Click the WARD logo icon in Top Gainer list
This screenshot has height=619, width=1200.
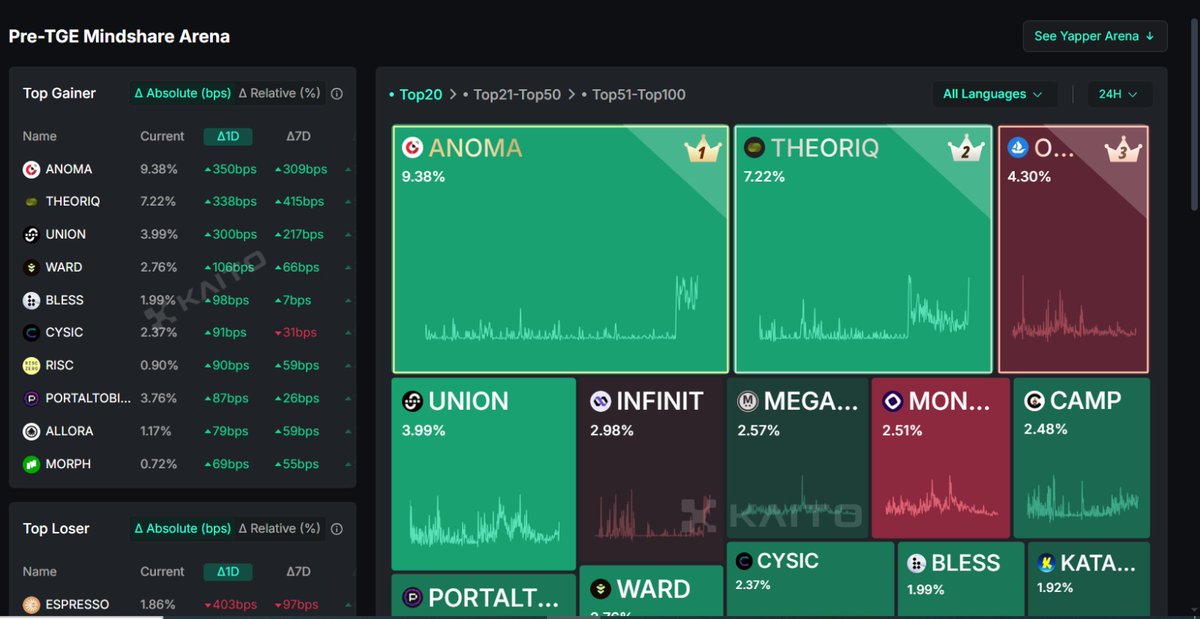pos(31,268)
